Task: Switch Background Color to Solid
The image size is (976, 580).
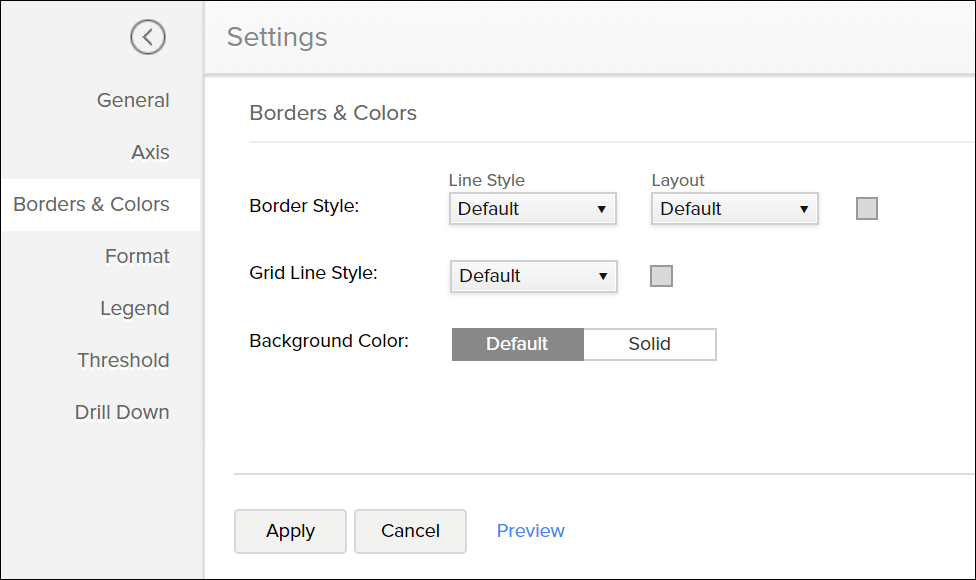Action: [649, 344]
